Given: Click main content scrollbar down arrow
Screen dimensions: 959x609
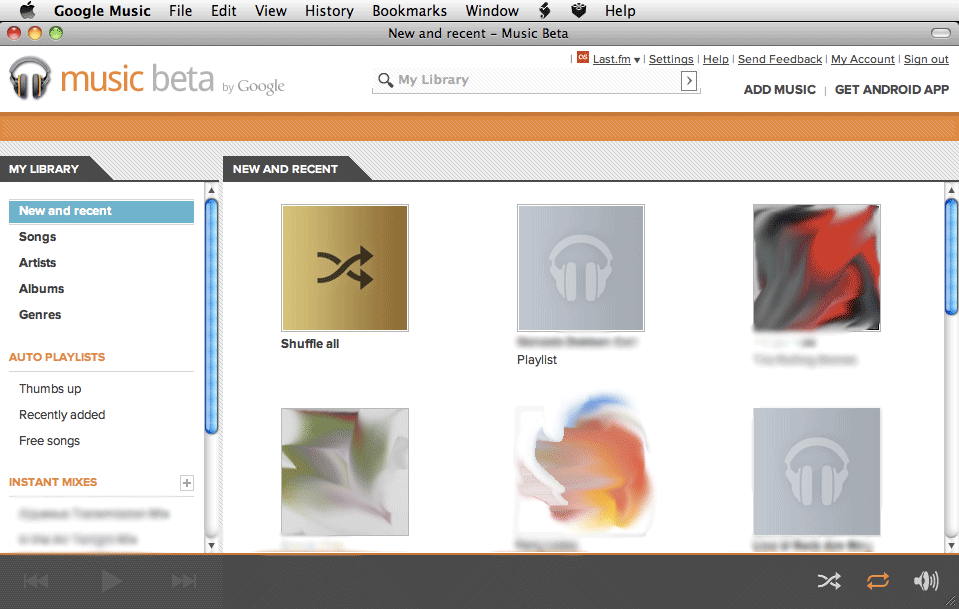Looking at the screenshot, I should point(951,545).
